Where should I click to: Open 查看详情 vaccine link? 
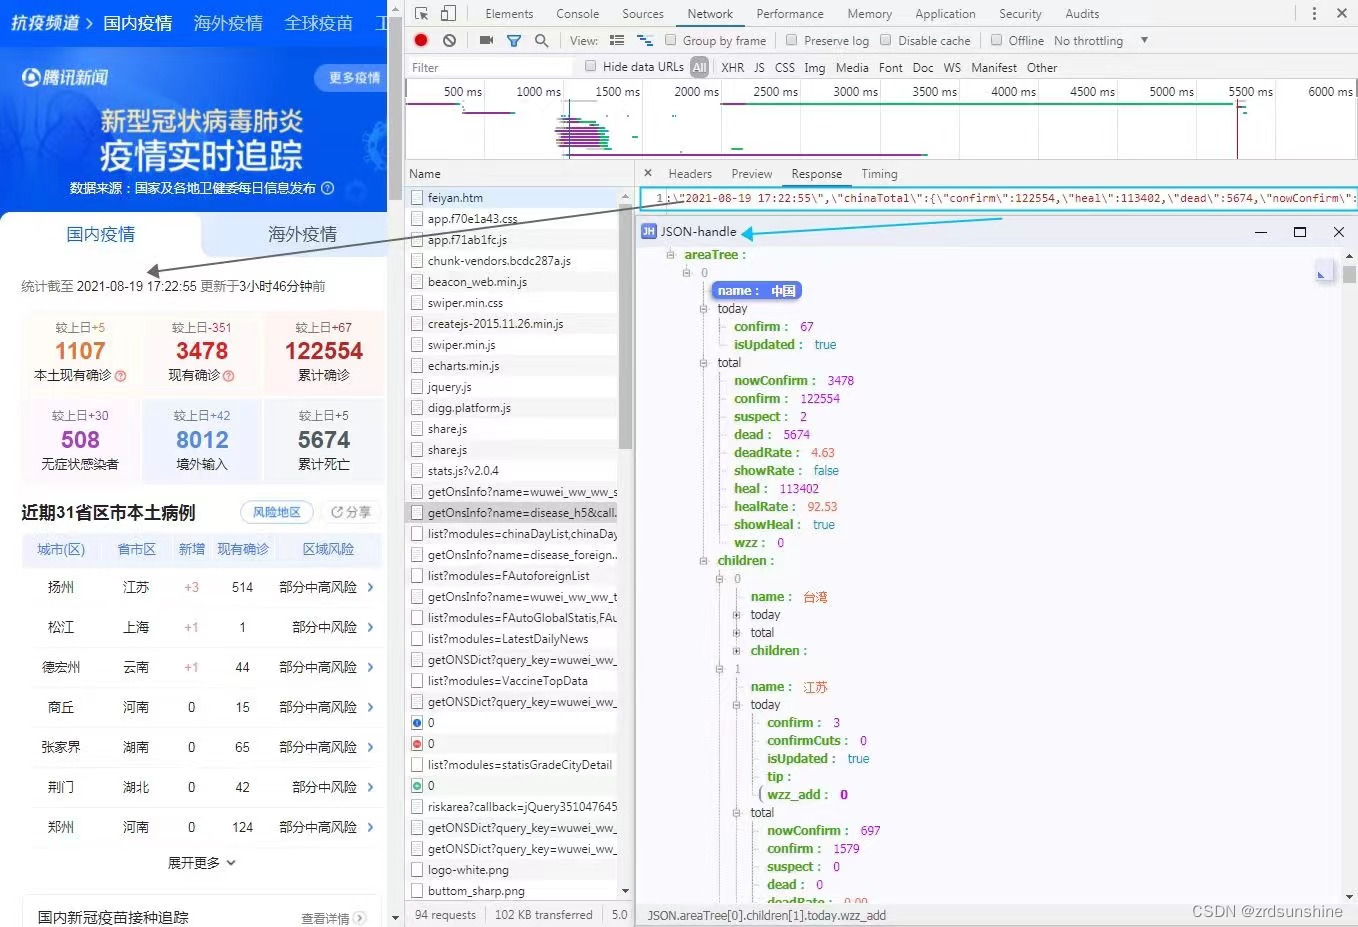333,918
